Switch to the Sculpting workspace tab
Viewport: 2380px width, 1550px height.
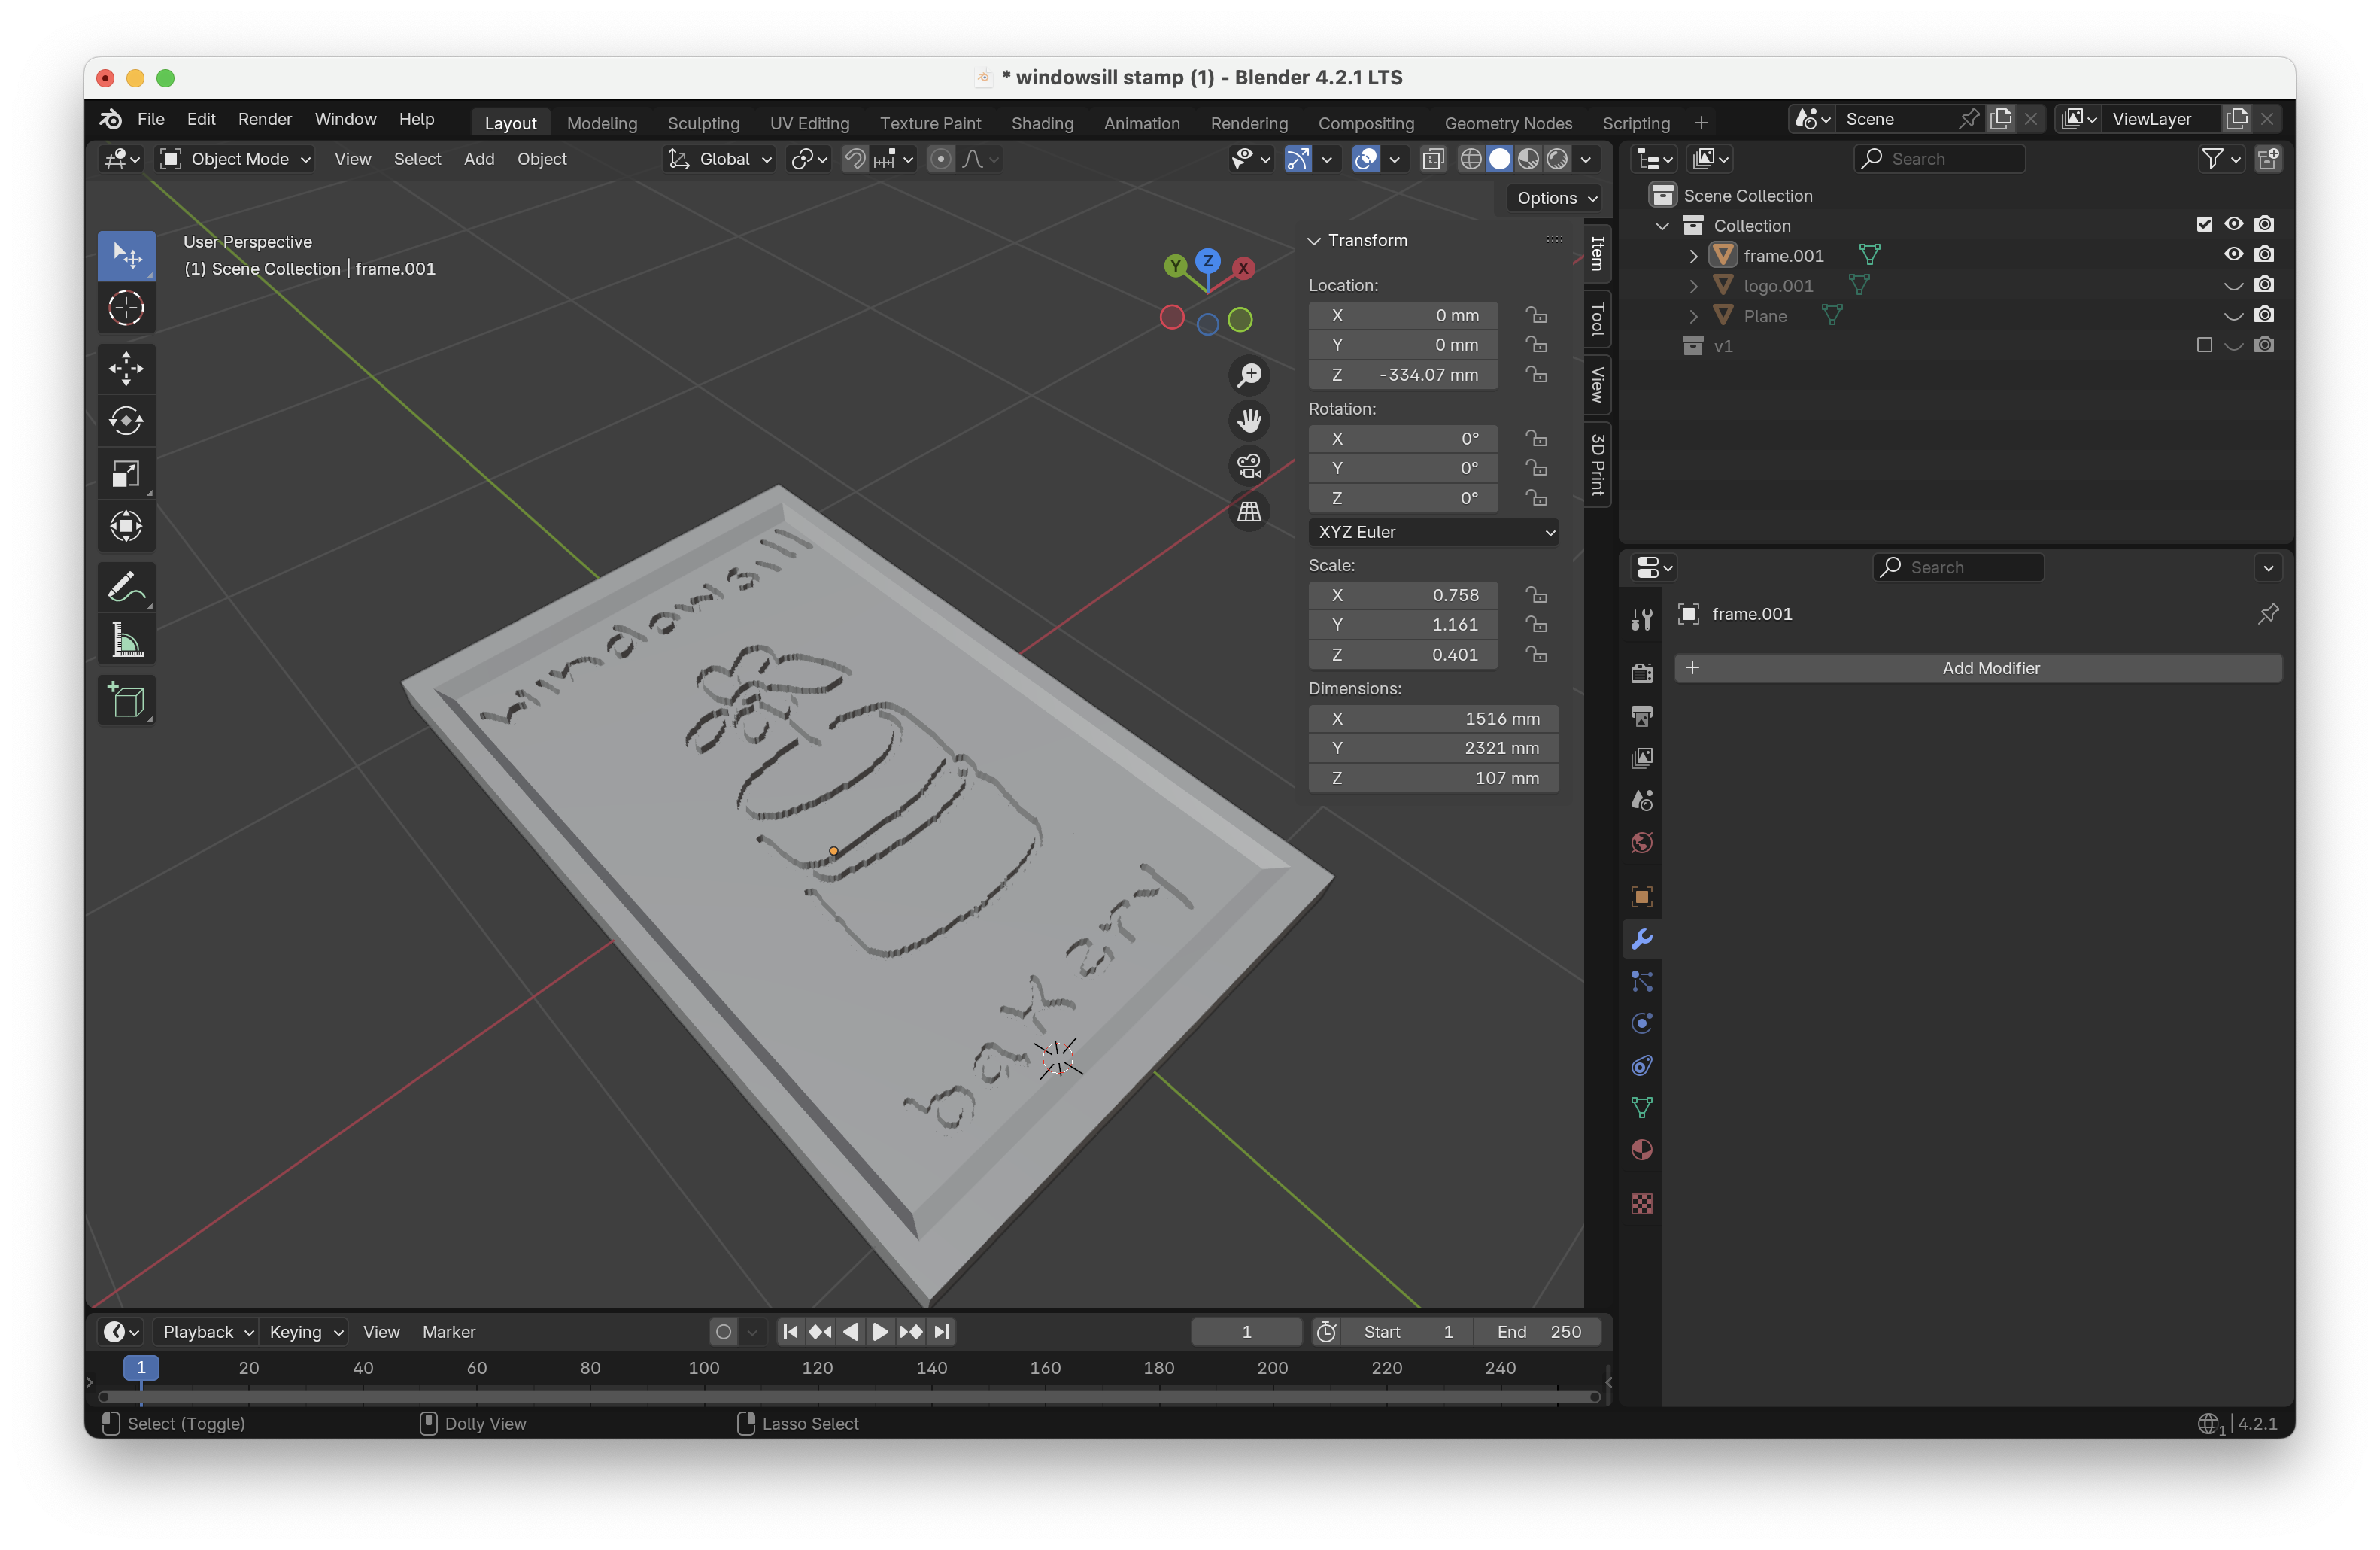click(x=703, y=122)
